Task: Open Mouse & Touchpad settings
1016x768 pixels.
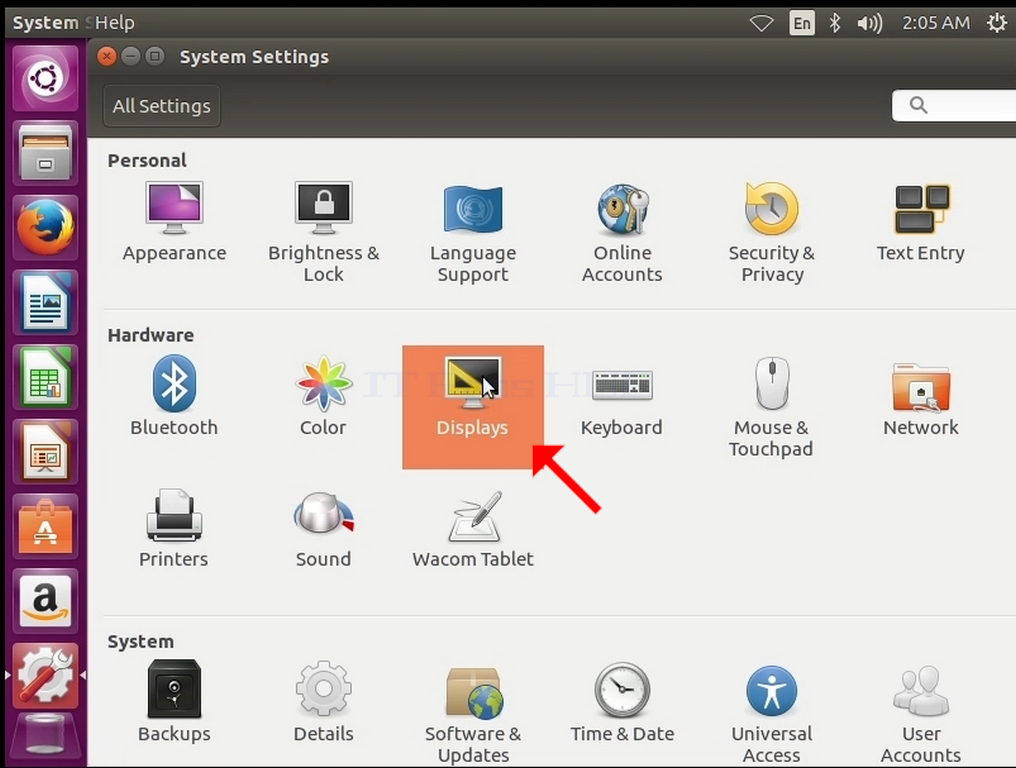Action: [772, 407]
